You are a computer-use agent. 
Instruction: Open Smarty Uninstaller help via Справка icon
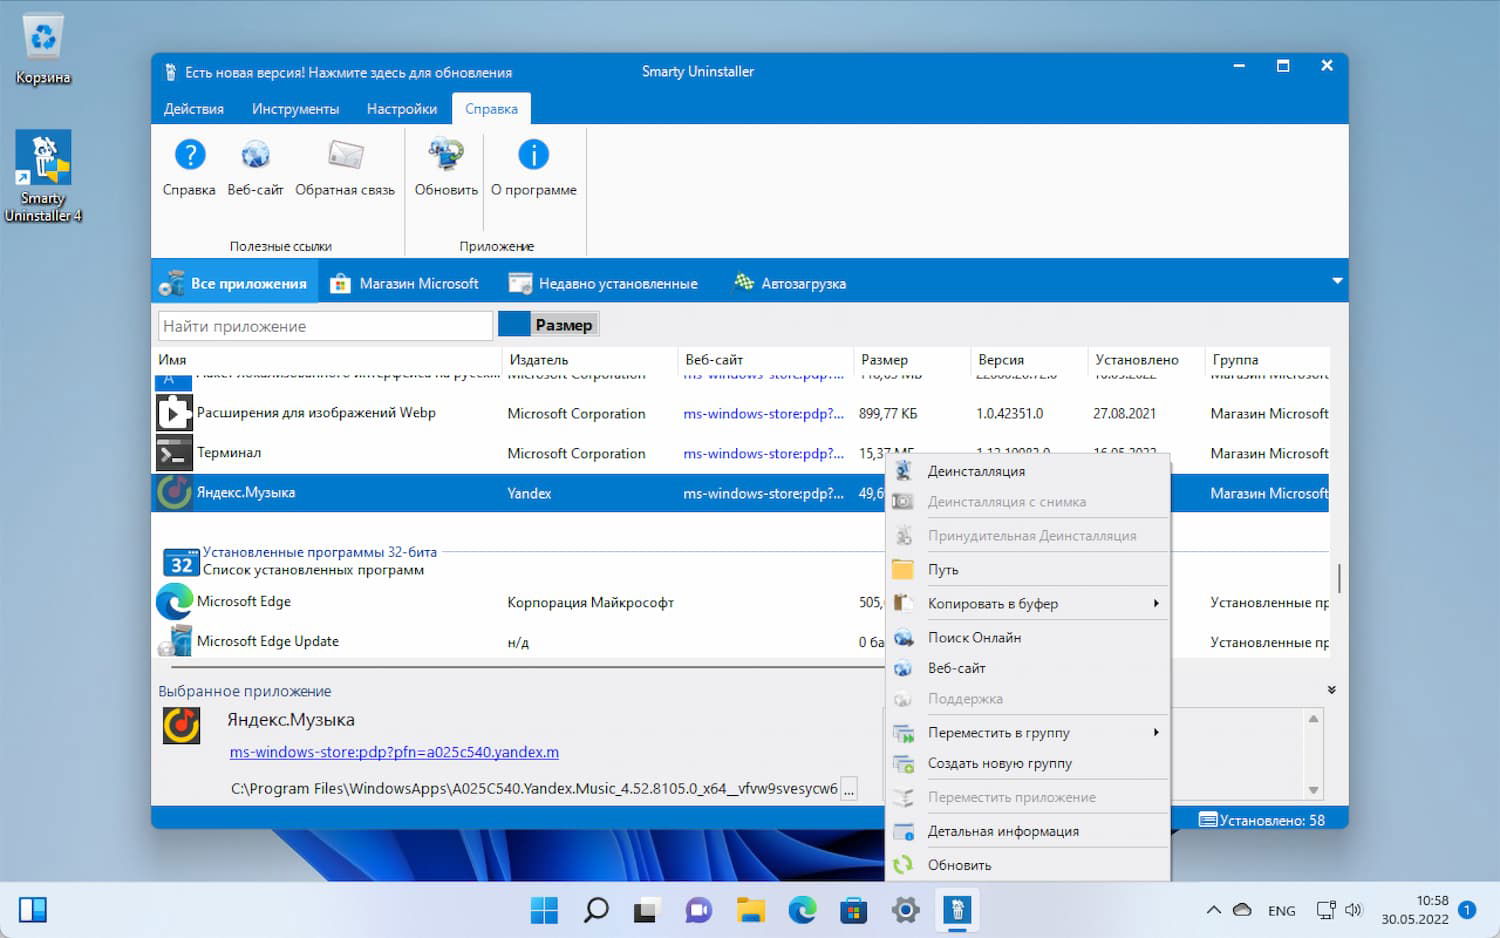188,167
